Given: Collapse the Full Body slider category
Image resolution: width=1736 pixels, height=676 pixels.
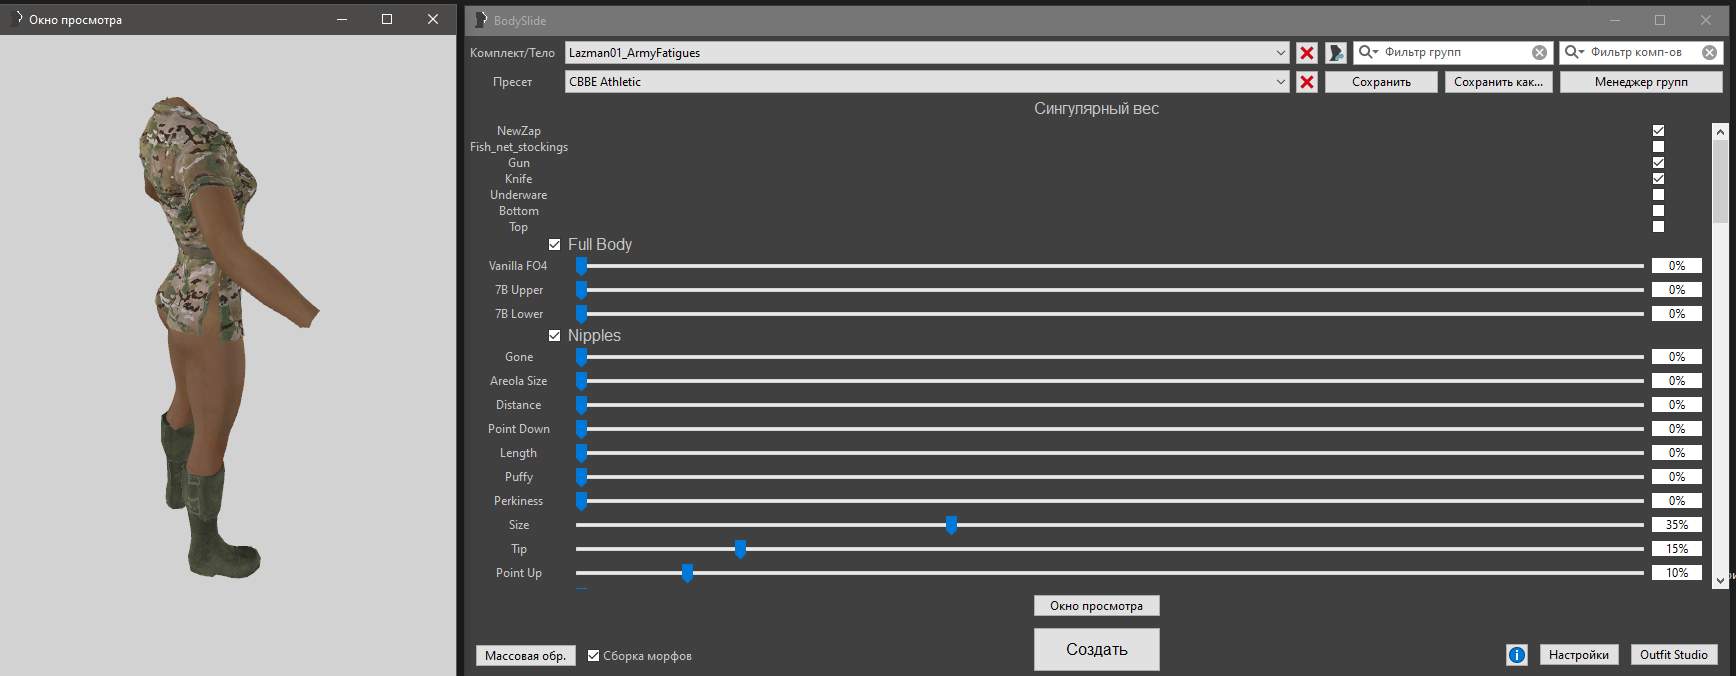Looking at the screenshot, I should point(555,245).
